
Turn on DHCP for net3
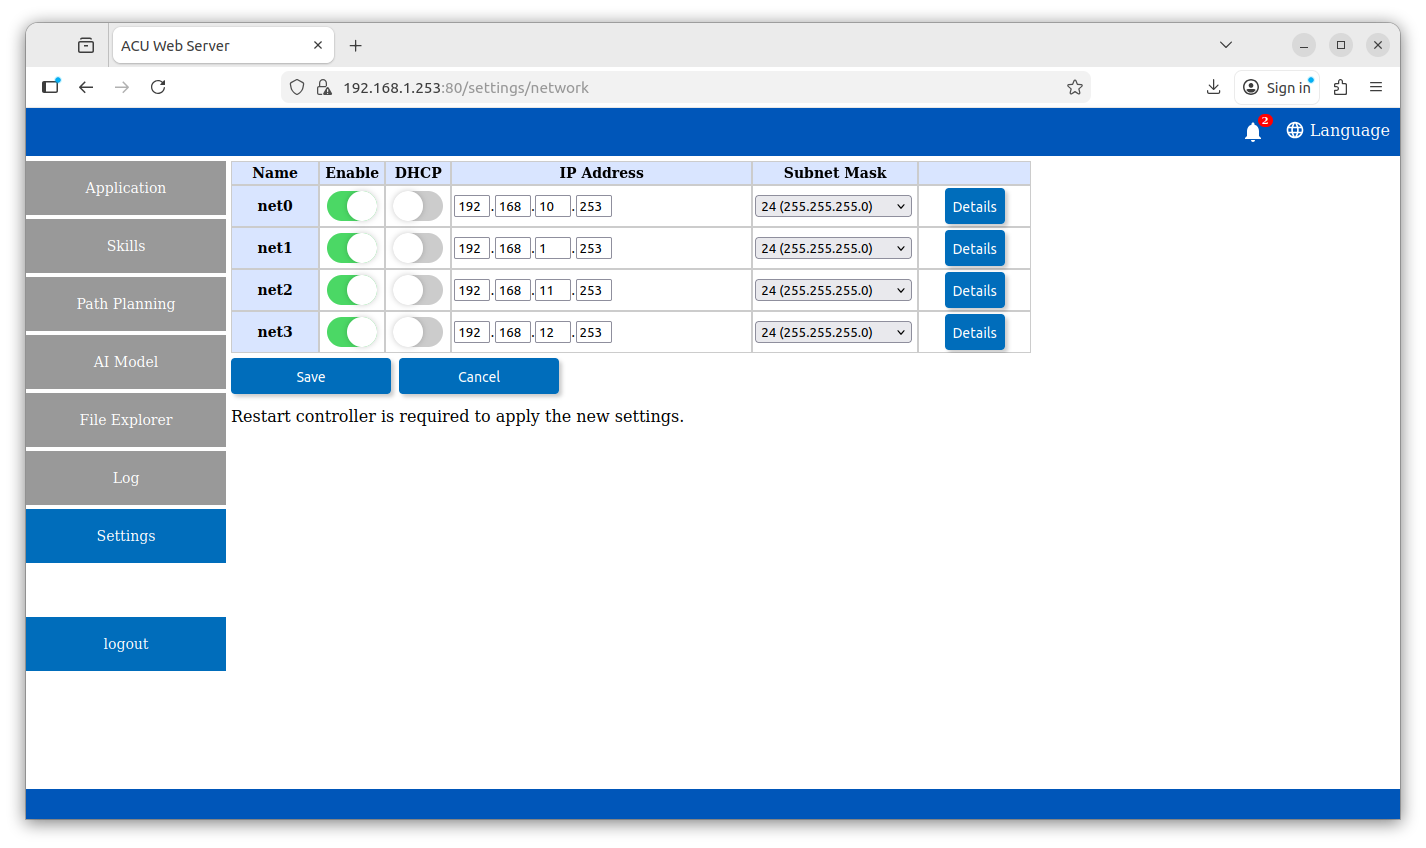tap(417, 332)
